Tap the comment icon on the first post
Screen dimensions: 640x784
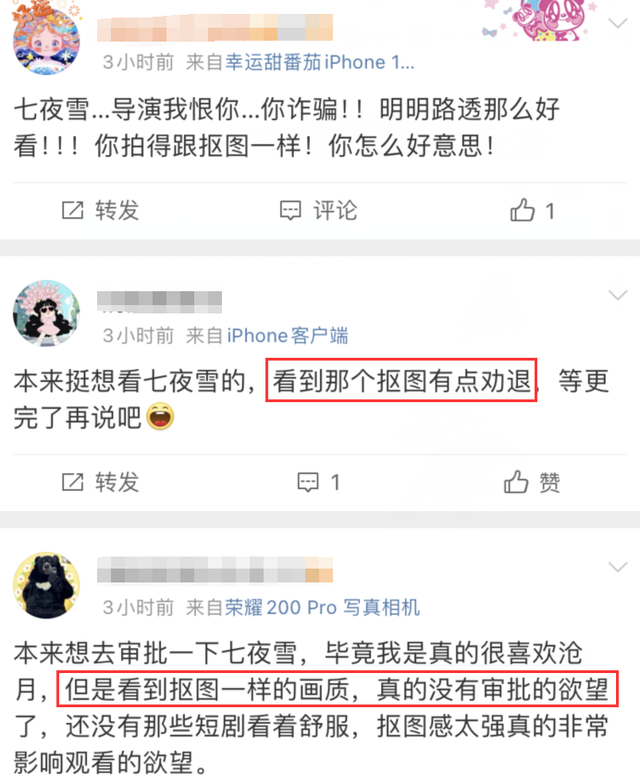click(x=290, y=210)
